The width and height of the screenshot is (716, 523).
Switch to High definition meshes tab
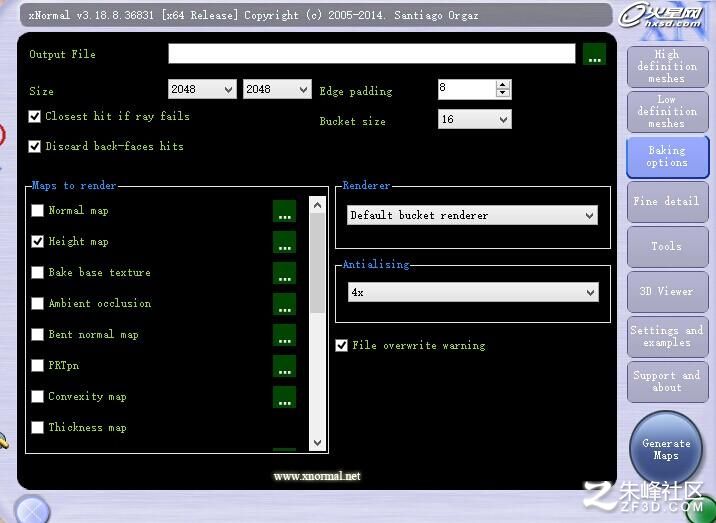click(667, 67)
